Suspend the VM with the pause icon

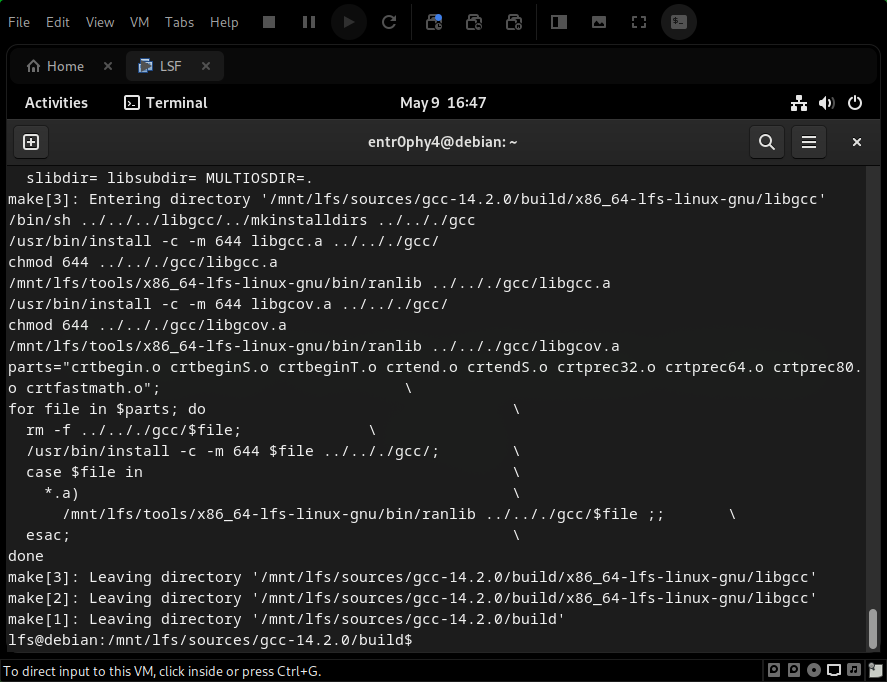(x=309, y=22)
